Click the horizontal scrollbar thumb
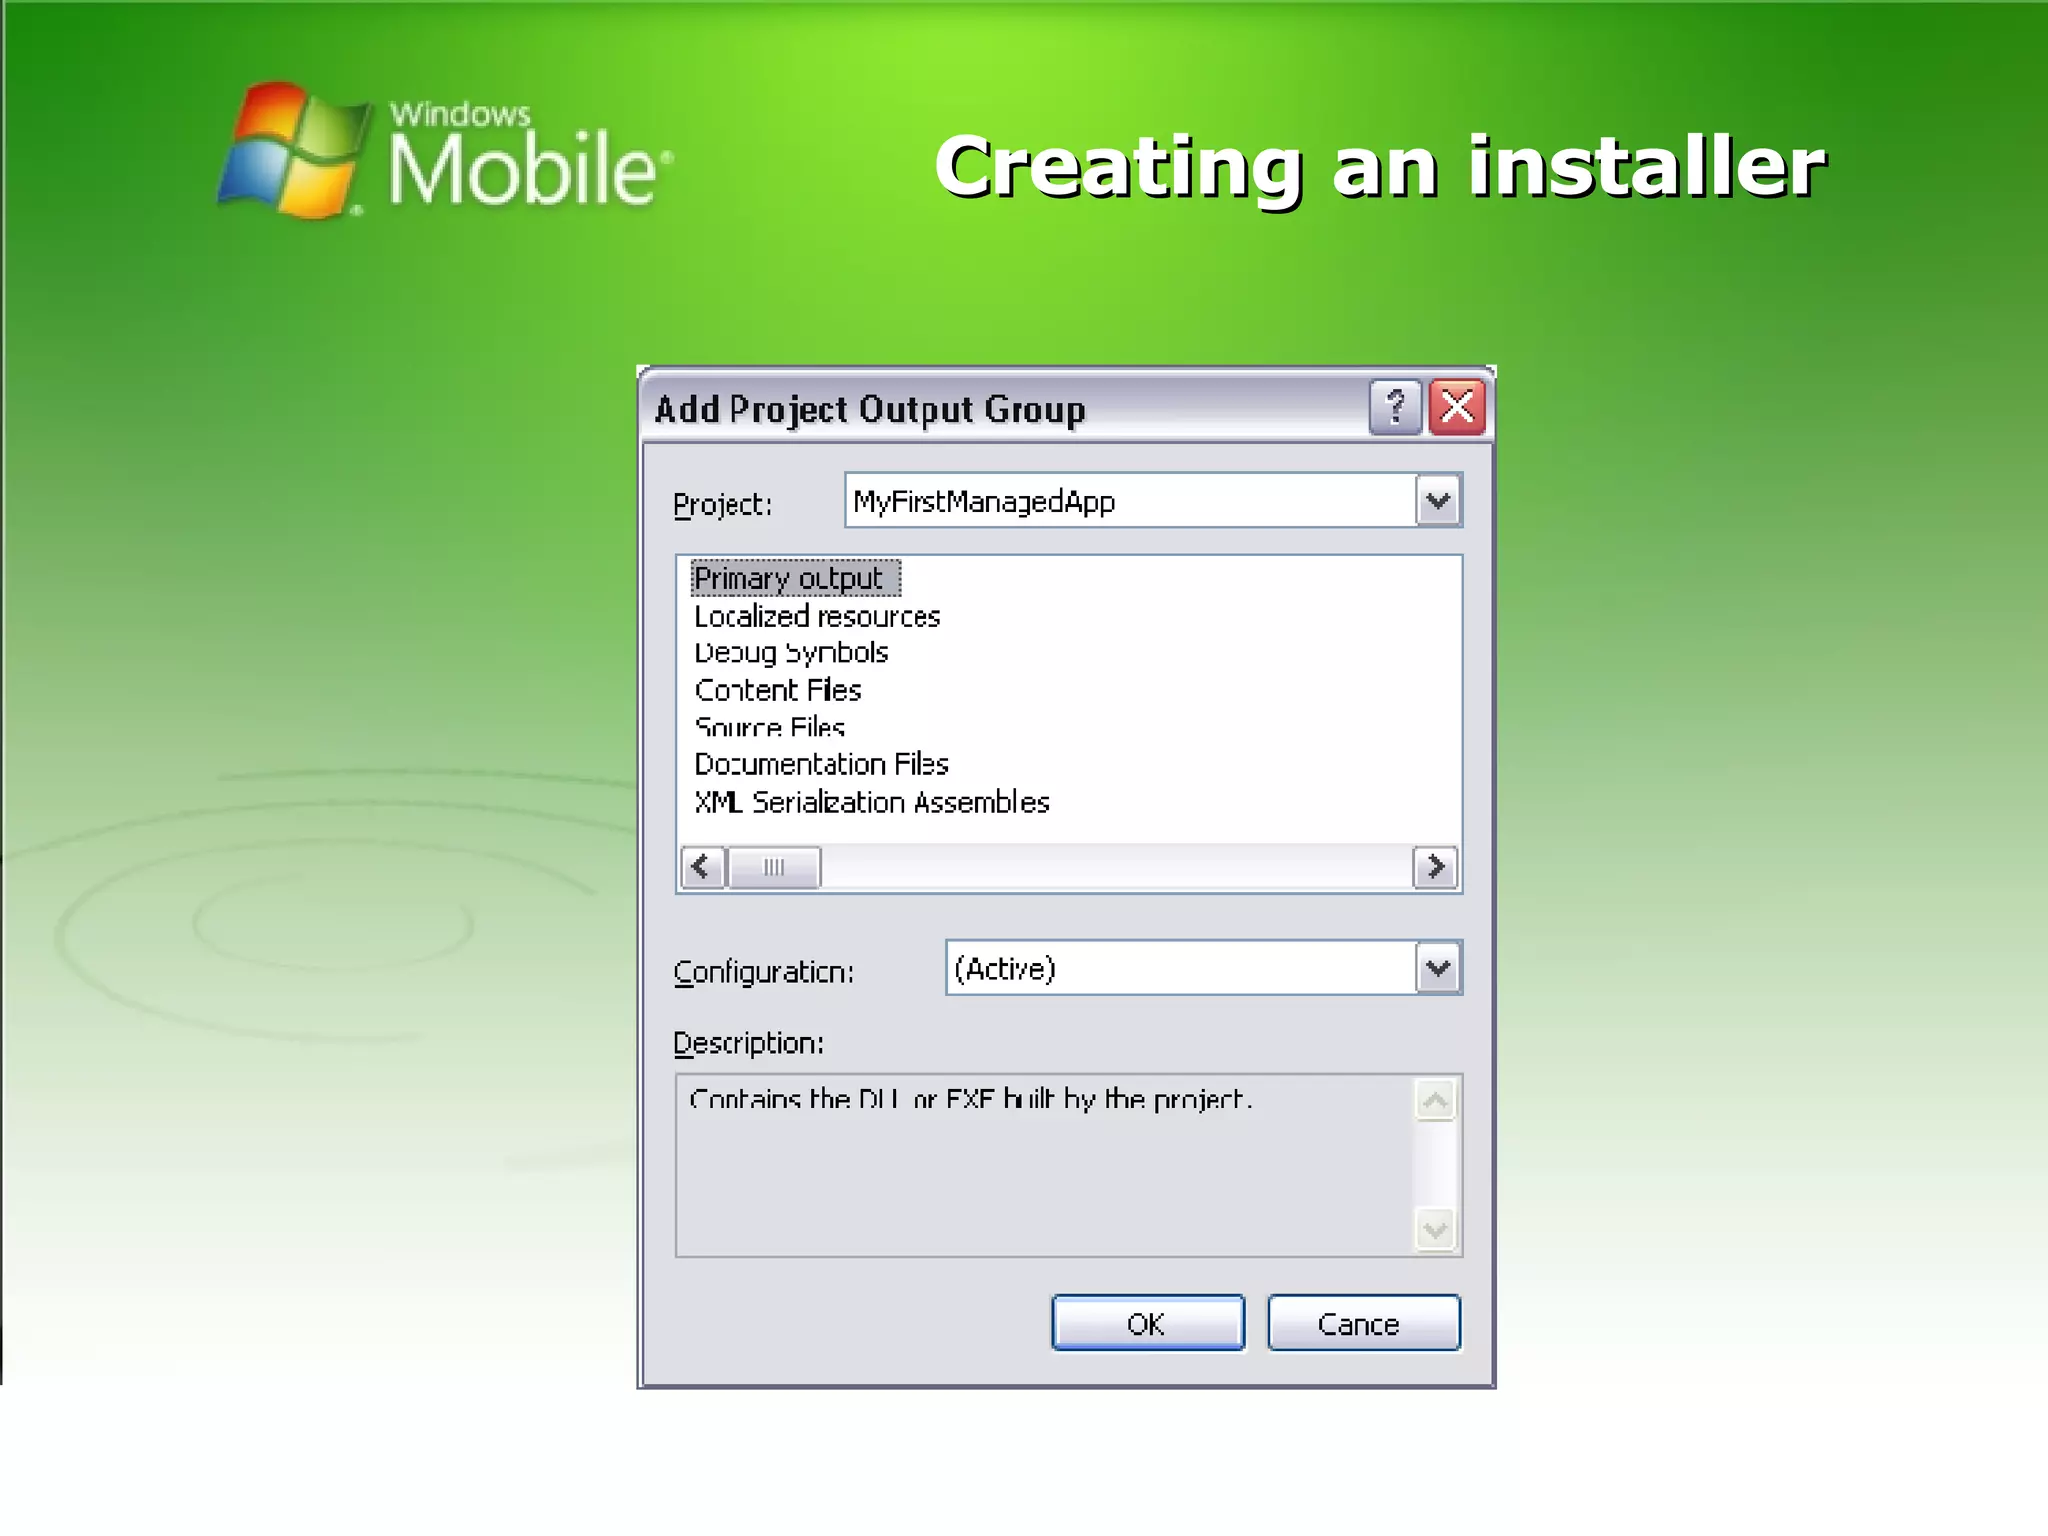Screen dimensions: 2048x1536 coord(774,867)
